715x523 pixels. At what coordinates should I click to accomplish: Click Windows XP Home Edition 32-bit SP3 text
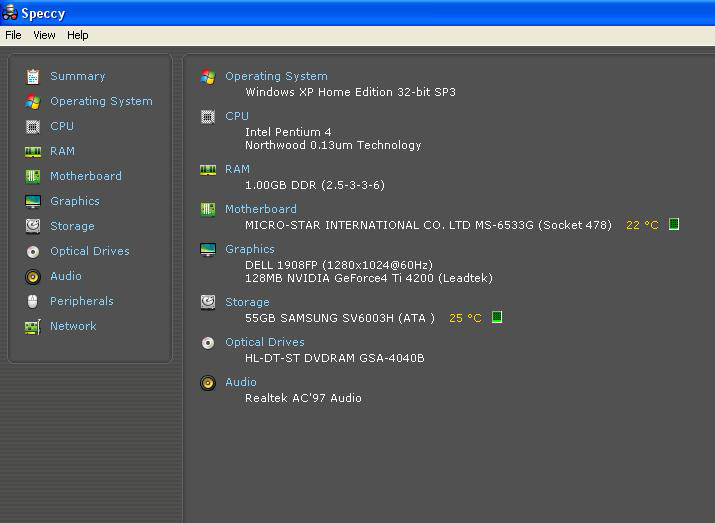pyautogui.click(x=350, y=92)
